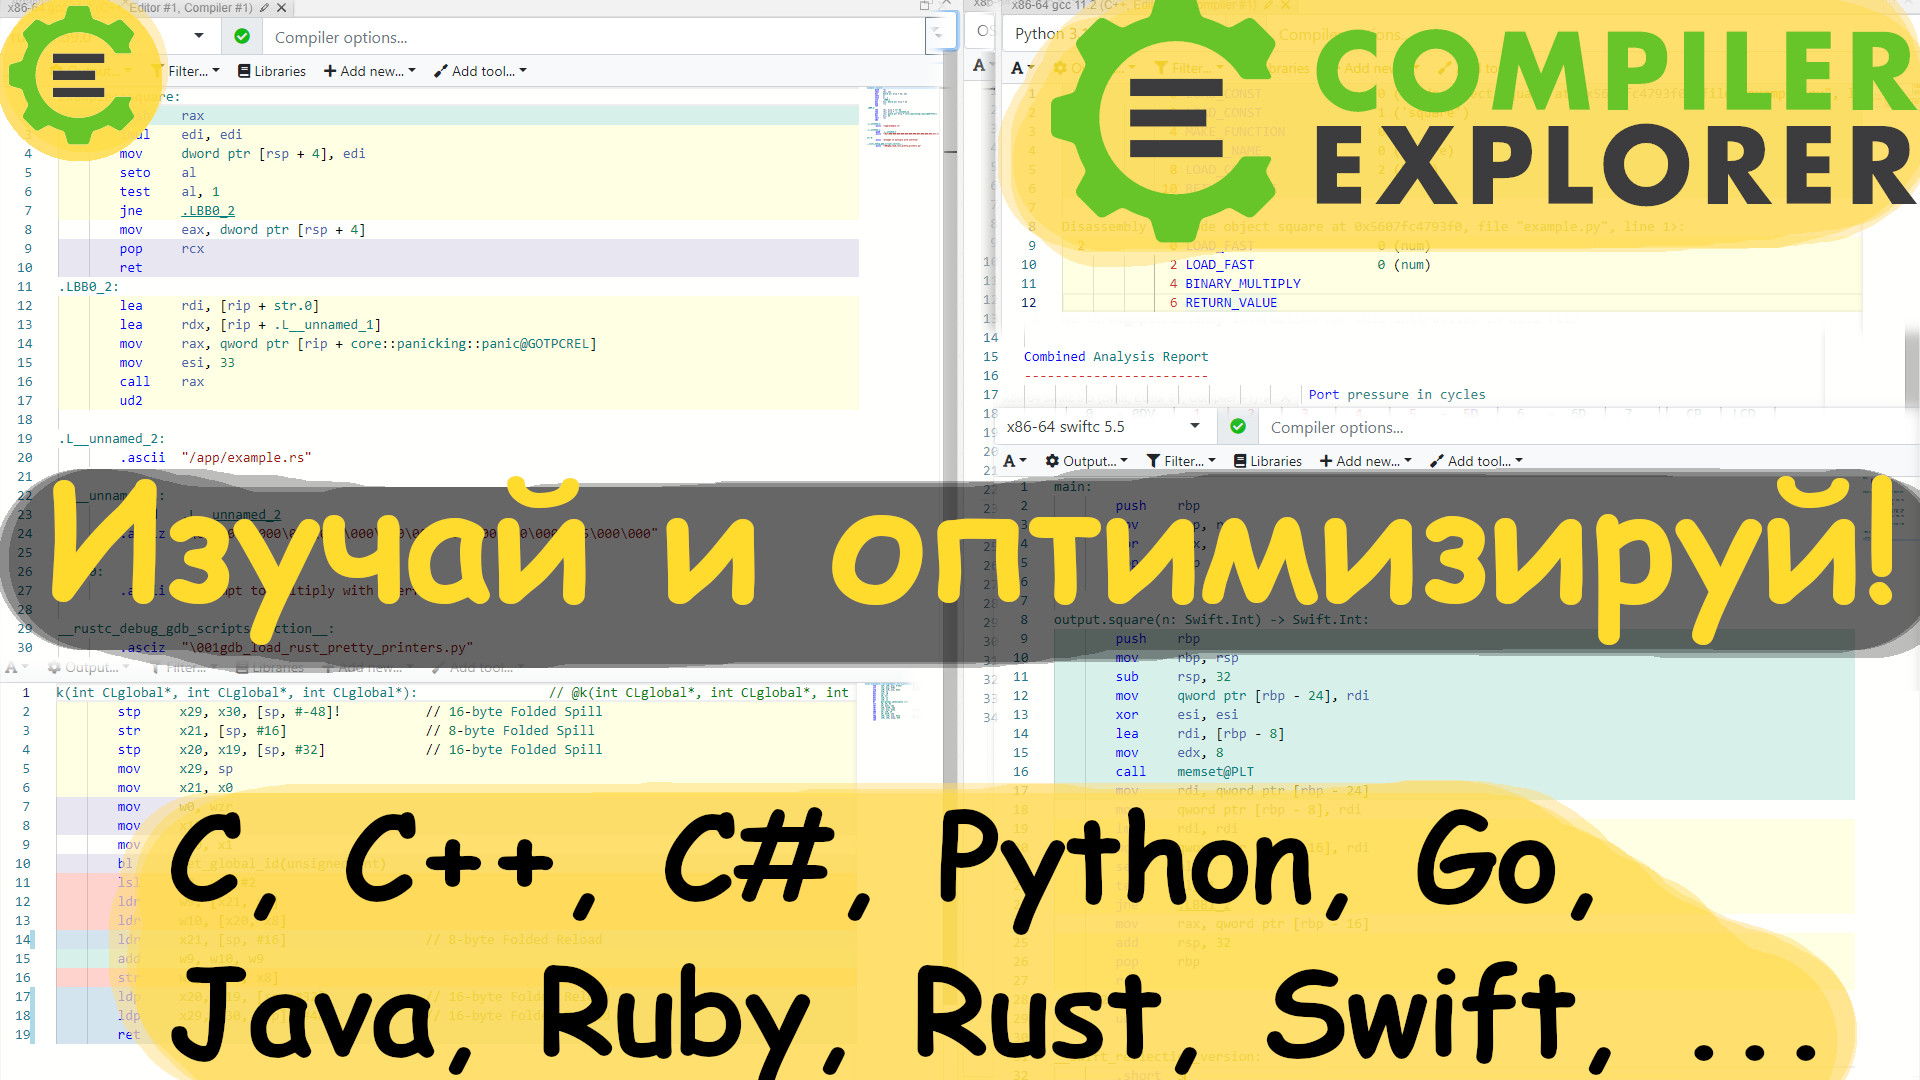Image resolution: width=1920 pixels, height=1080 pixels.
Task: Expand Add new dropdown in top-left pane
Action: click(369, 71)
